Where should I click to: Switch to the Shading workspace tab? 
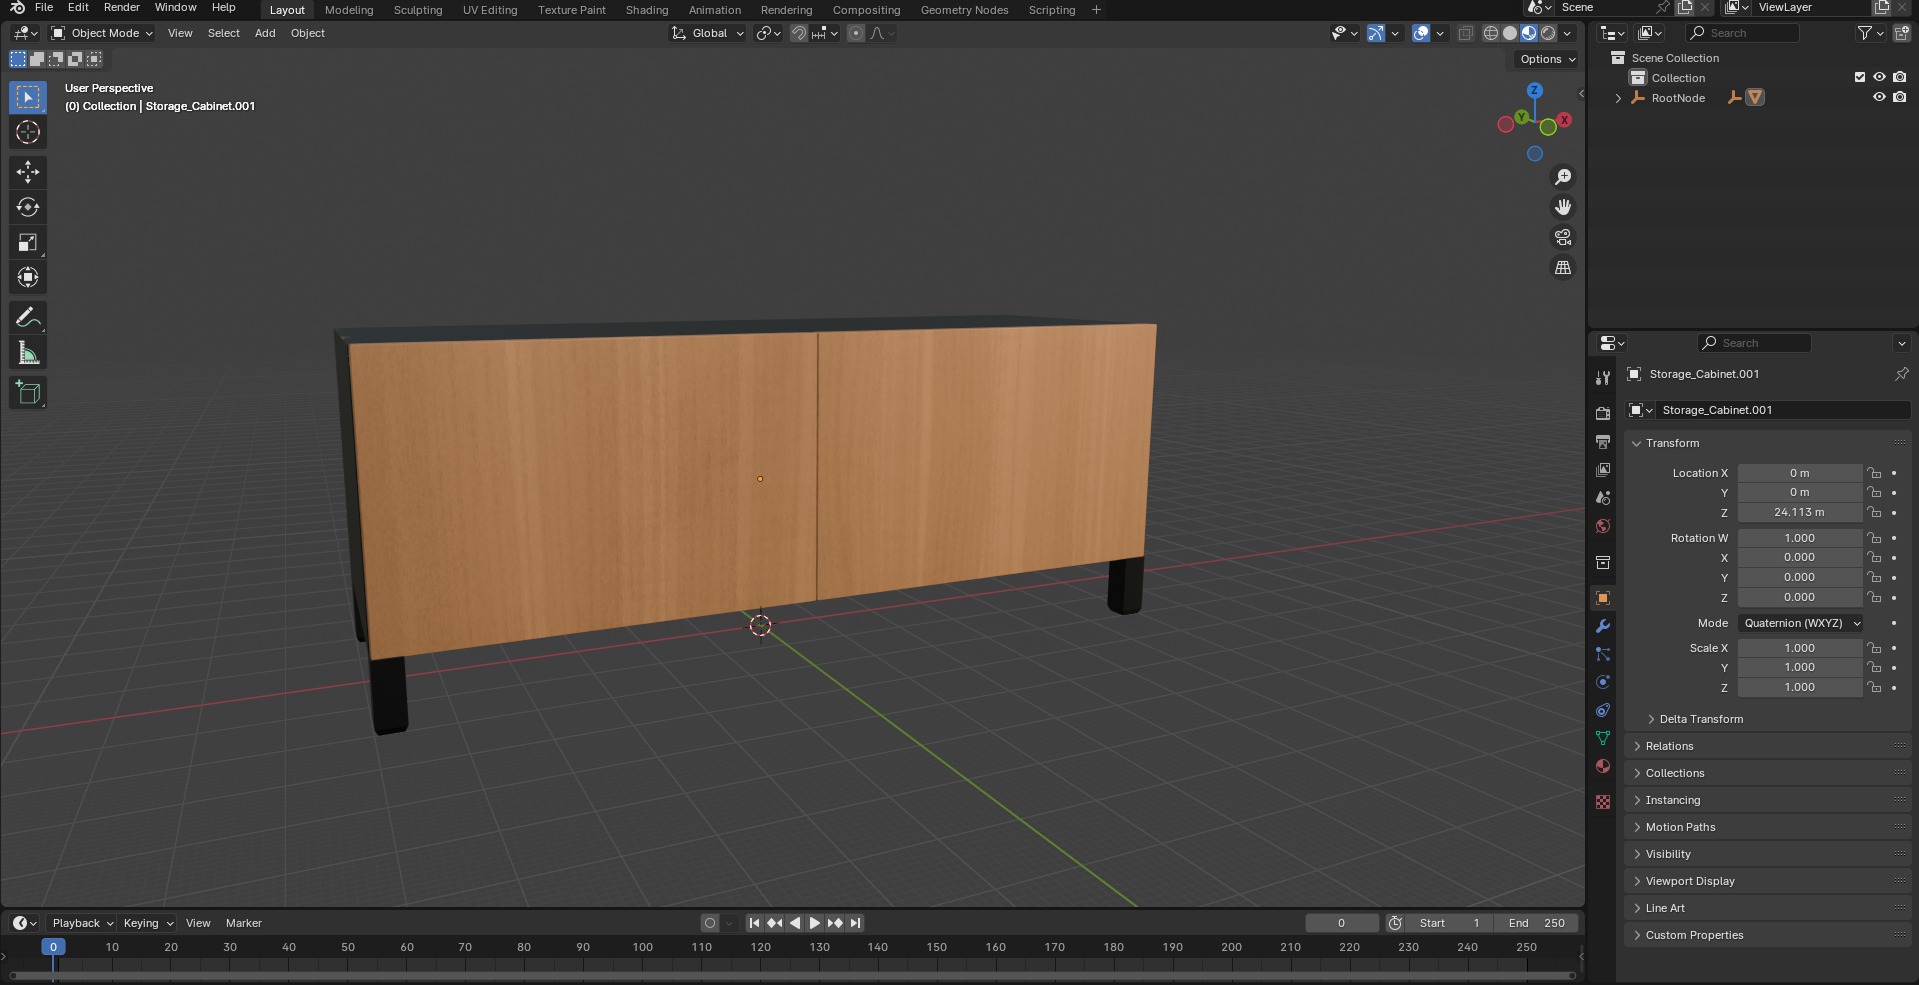click(x=647, y=10)
